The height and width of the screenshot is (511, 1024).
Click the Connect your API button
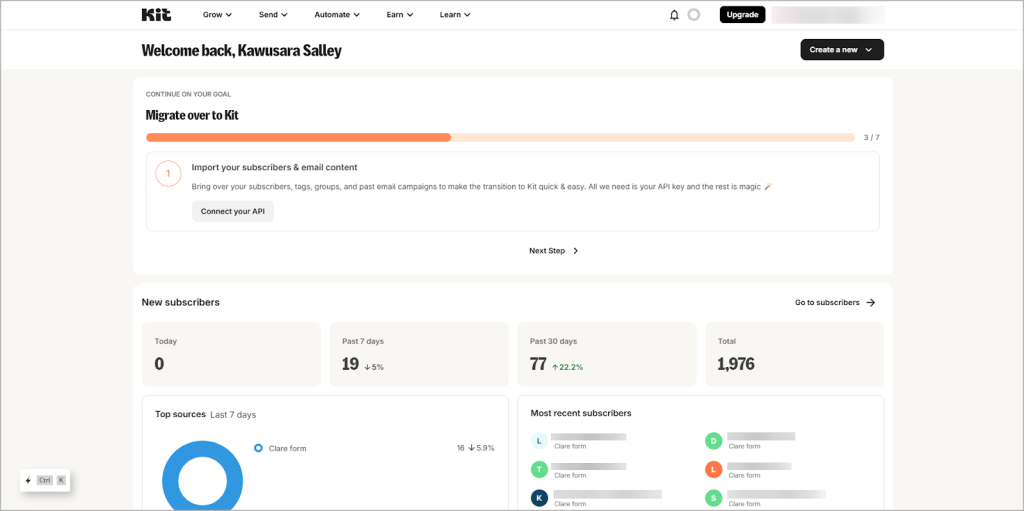232,211
